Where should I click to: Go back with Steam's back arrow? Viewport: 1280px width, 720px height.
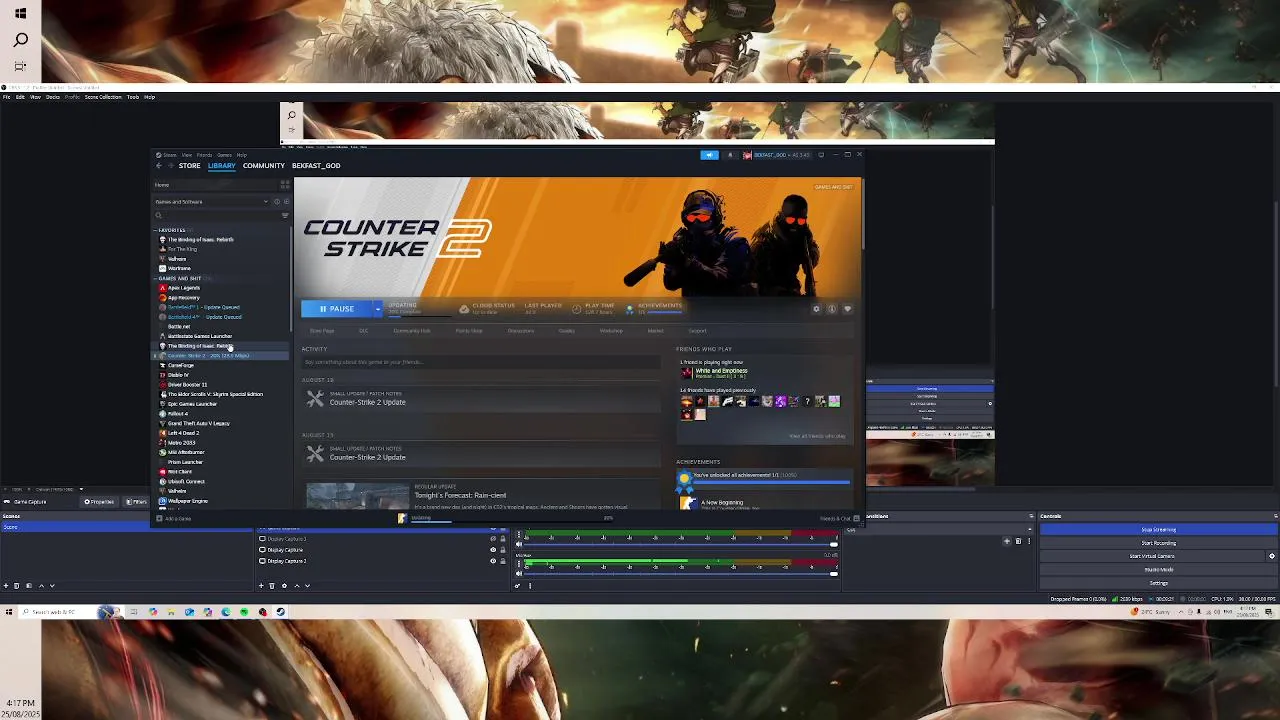pyautogui.click(x=159, y=166)
